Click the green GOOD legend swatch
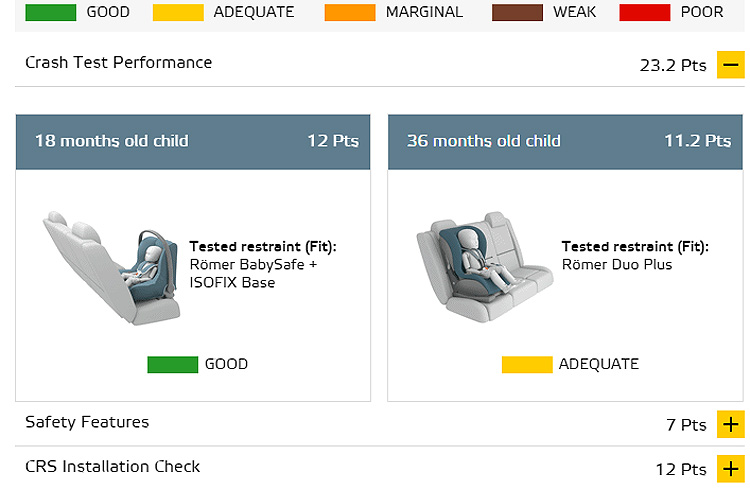 pos(51,12)
